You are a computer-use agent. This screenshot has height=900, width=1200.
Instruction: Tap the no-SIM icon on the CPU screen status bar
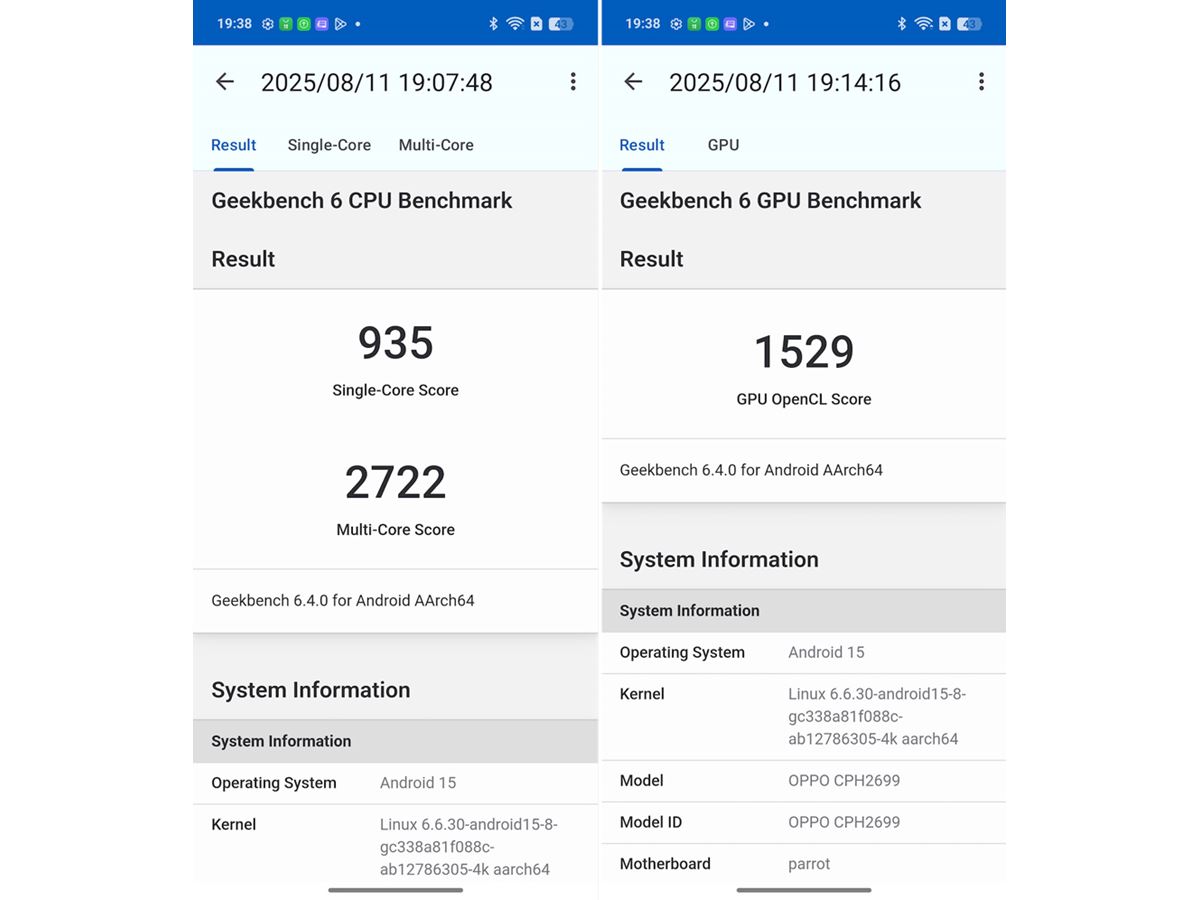point(537,23)
